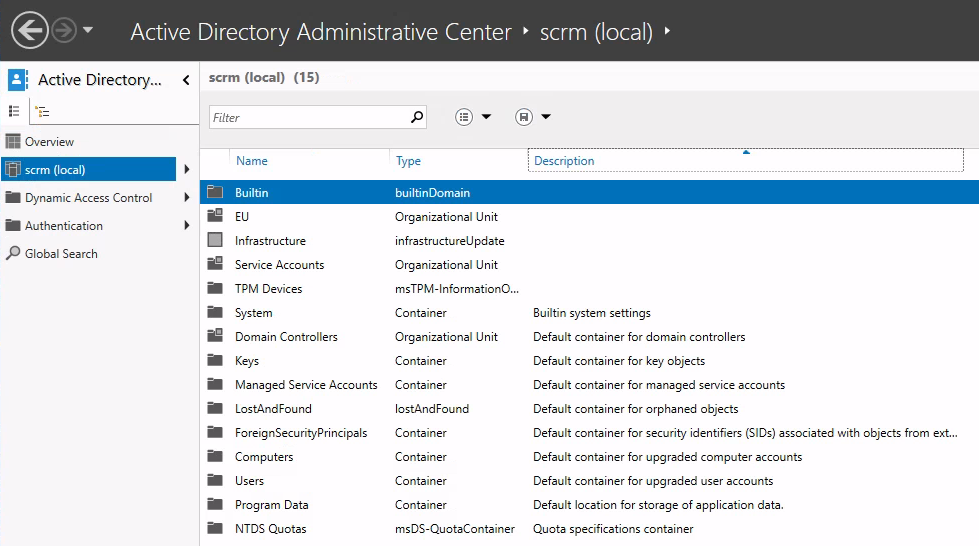Select the System container entry

pyautogui.click(x=253, y=313)
